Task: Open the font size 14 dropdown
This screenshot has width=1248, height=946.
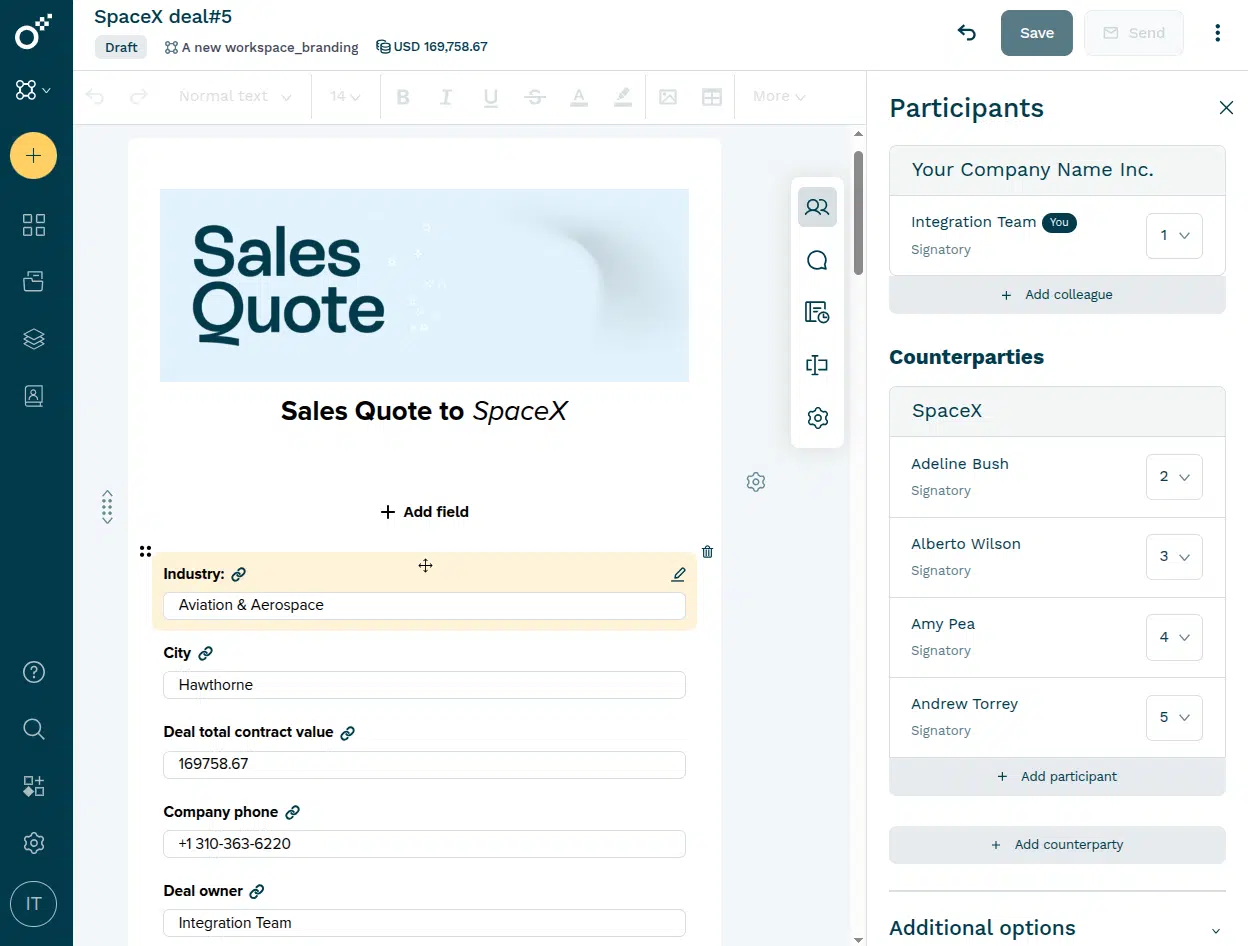Action: point(345,96)
